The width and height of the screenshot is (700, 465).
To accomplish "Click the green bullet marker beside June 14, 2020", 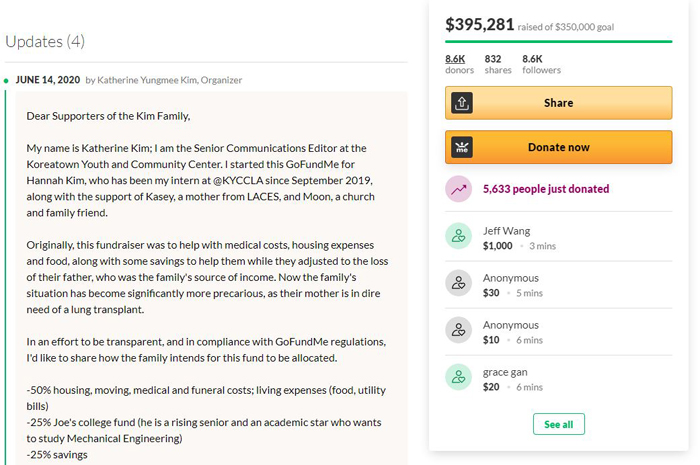I will (x=6, y=81).
